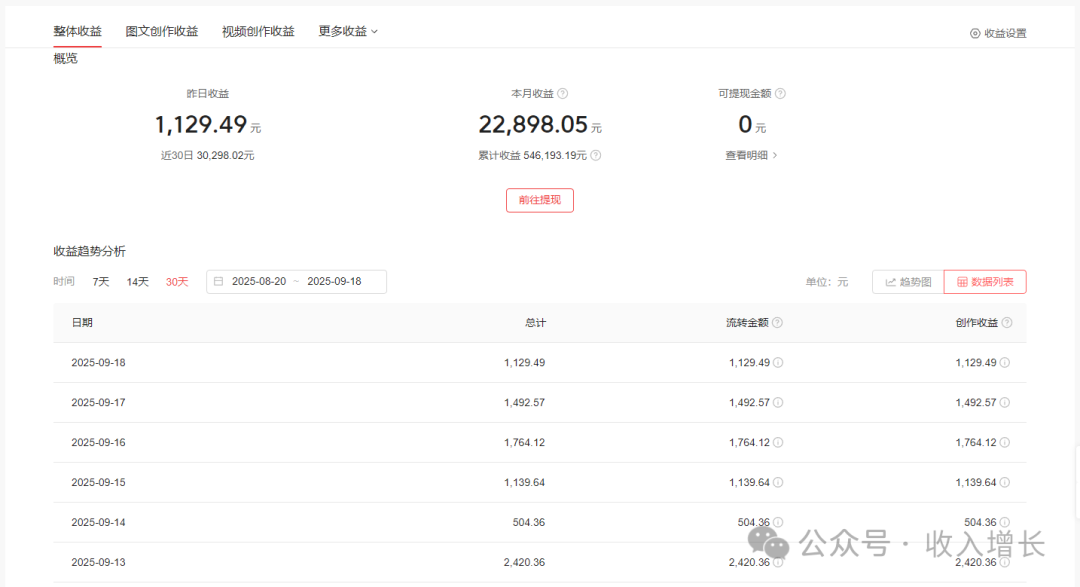
Task: Click 2025-09-13 date row cell
Action: coord(98,562)
